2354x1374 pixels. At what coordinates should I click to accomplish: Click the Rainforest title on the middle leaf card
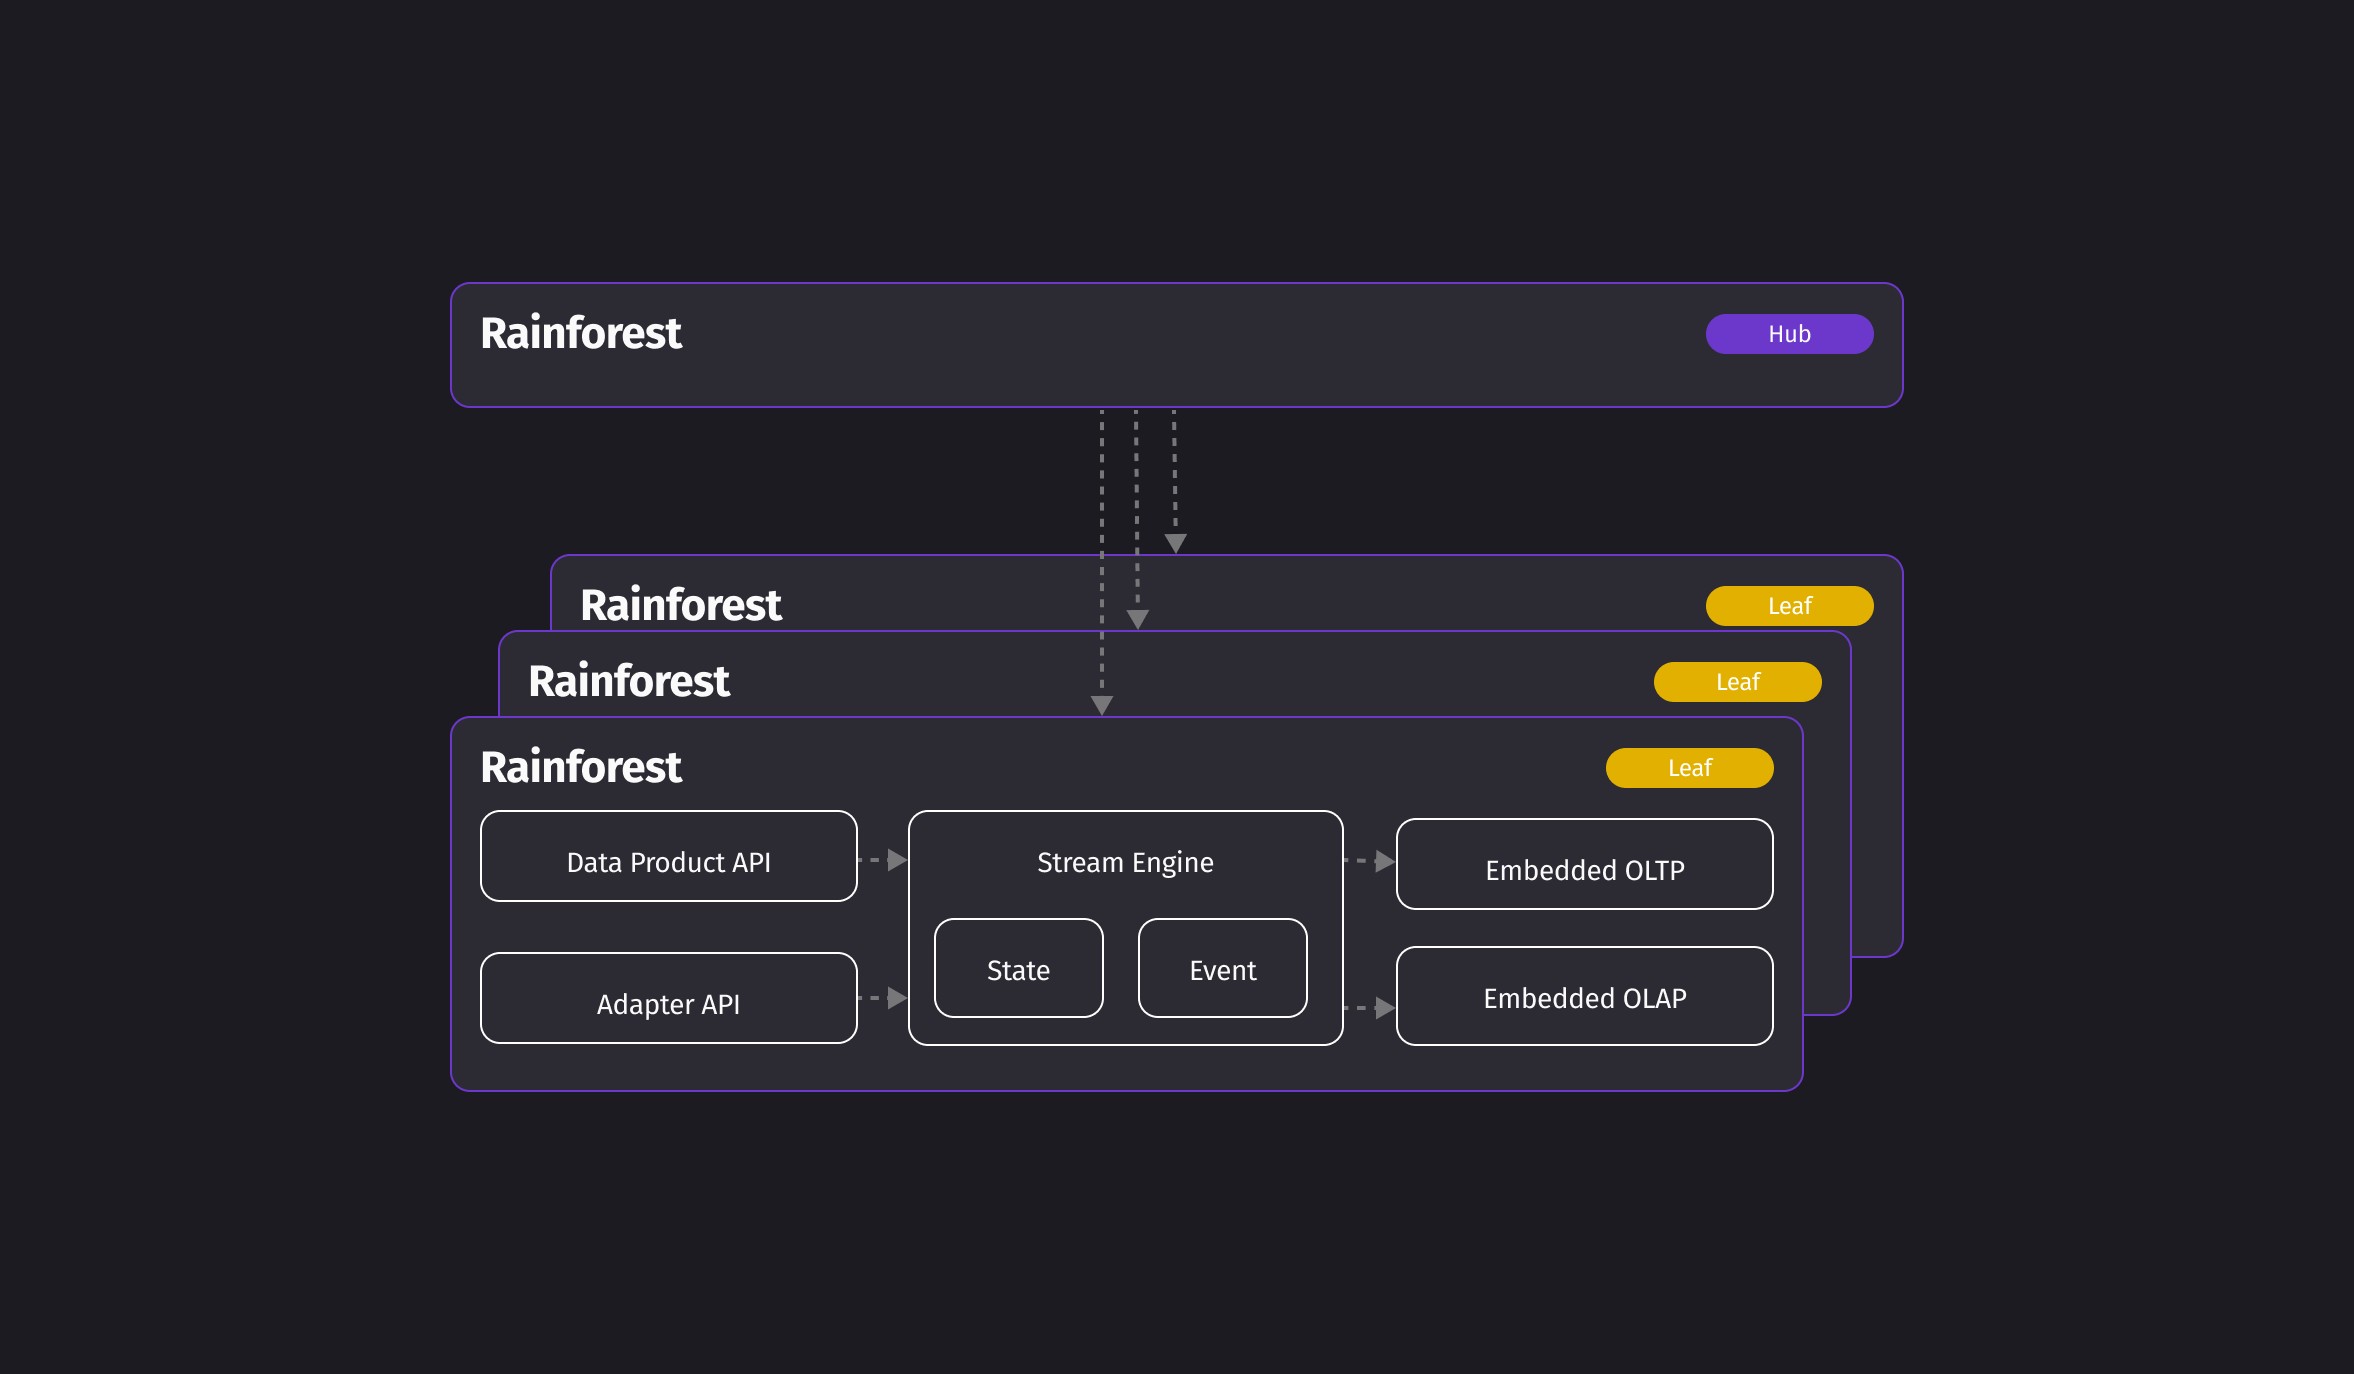629,681
